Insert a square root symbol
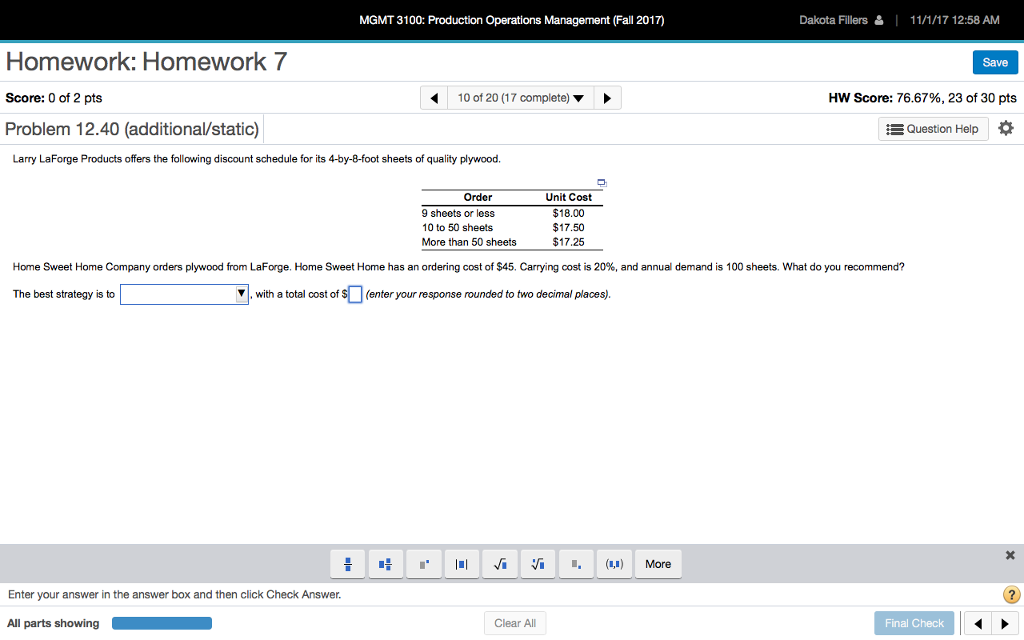 pyautogui.click(x=499, y=563)
